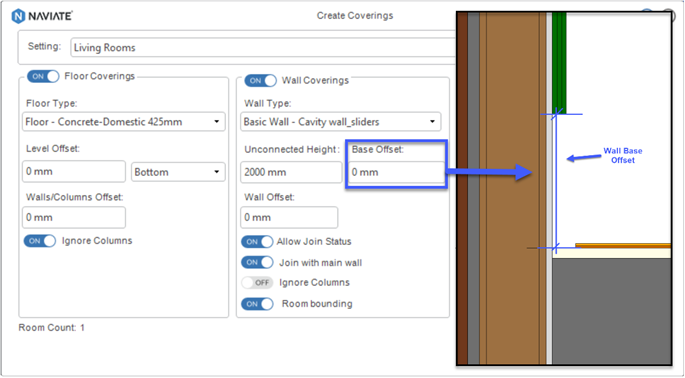Image resolution: width=685 pixels, height=378 pixels.
Task: Toggle the Wall Coverings switch
Action: [x=260, y=81]
